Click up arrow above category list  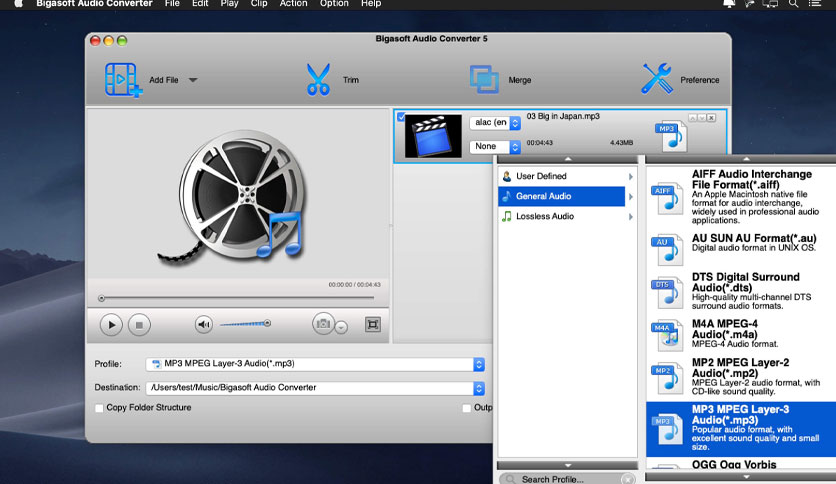tap(568, 159)
